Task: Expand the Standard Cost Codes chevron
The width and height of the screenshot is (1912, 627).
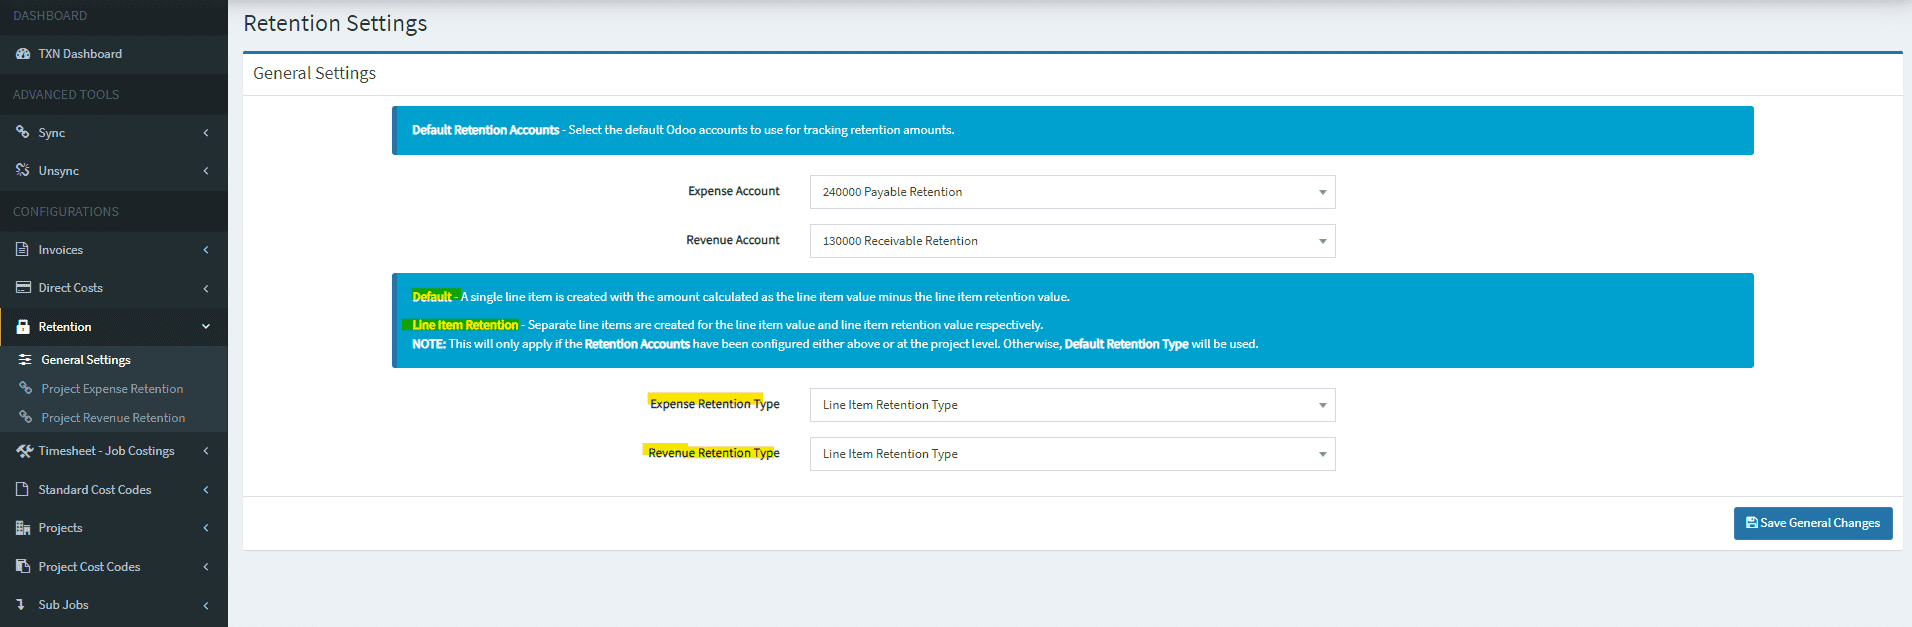Action: click(206, 490)
